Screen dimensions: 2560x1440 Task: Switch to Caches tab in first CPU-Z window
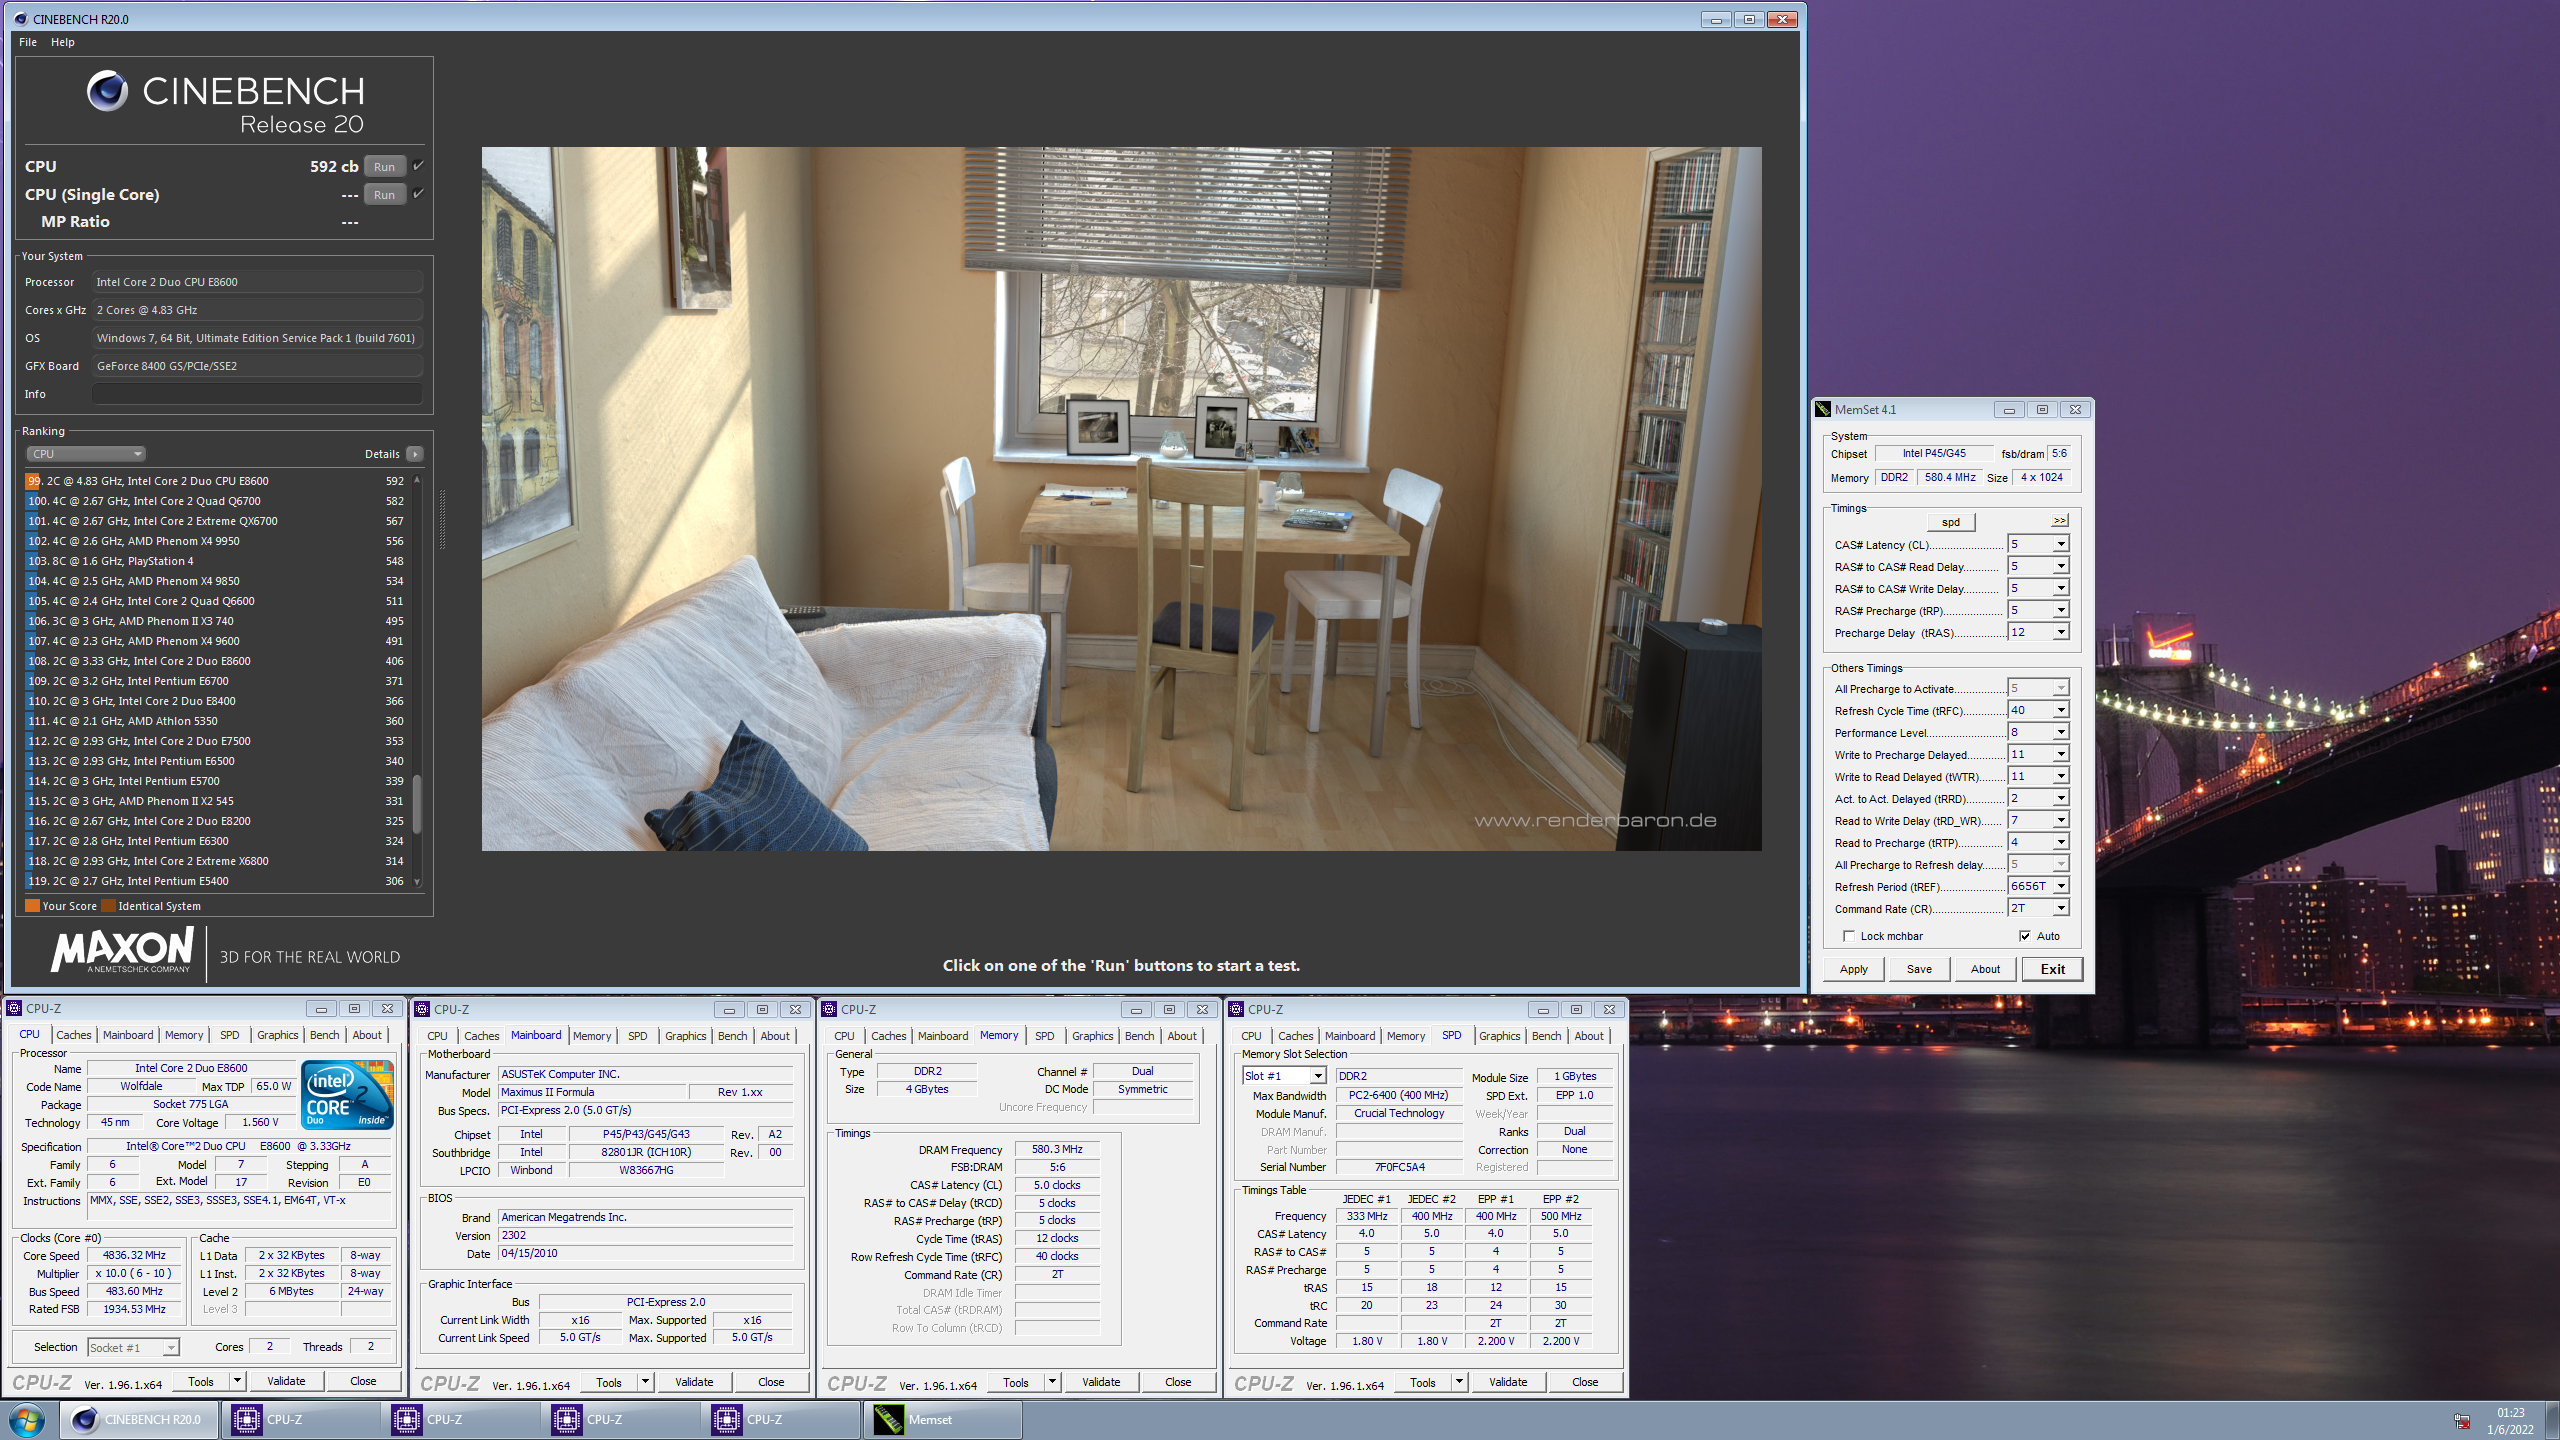point(74,1036)
